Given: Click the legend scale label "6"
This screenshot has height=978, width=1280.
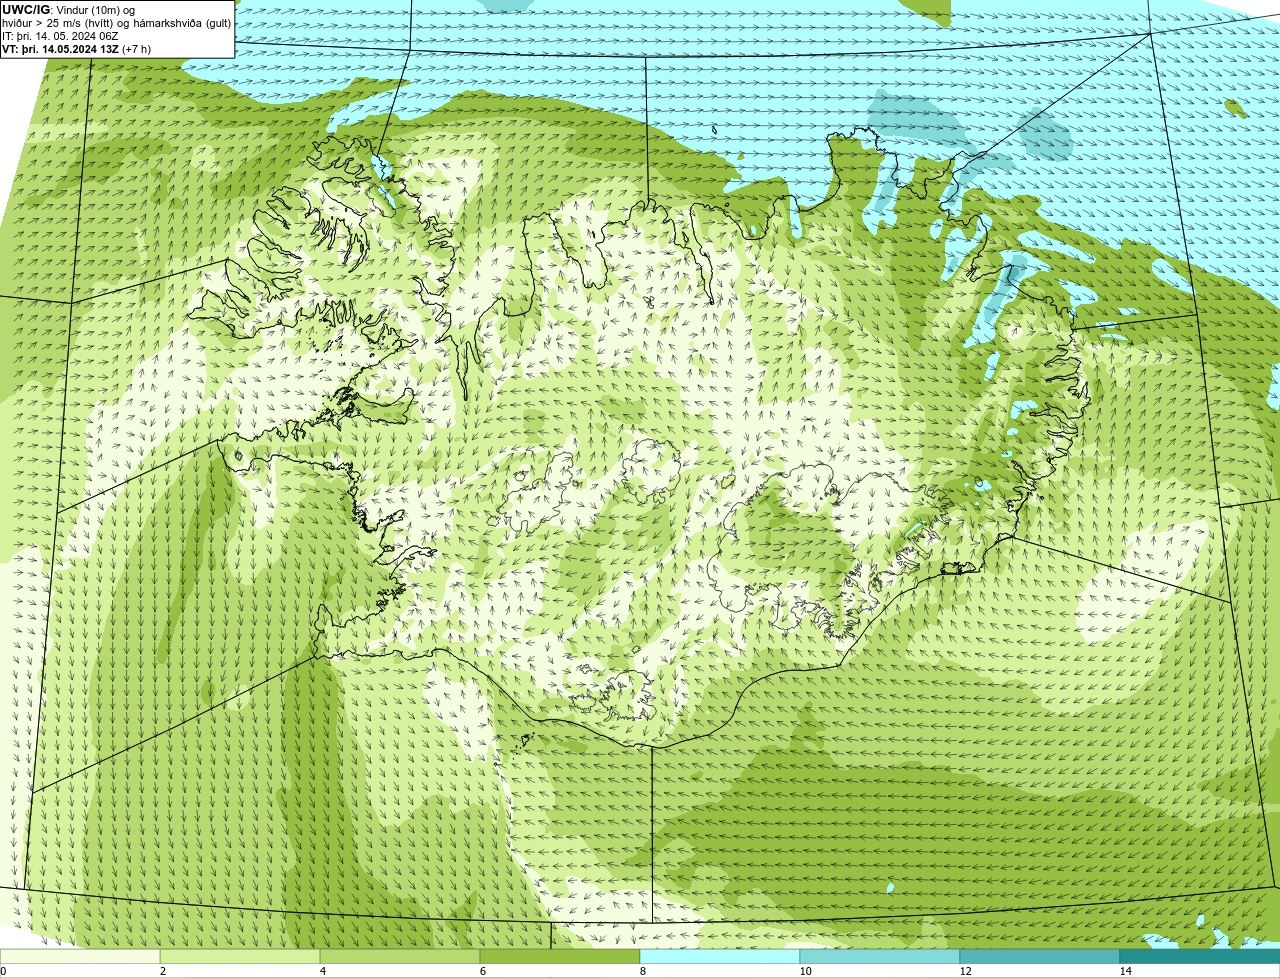Looking at the screenshot, I should point(482,971).
